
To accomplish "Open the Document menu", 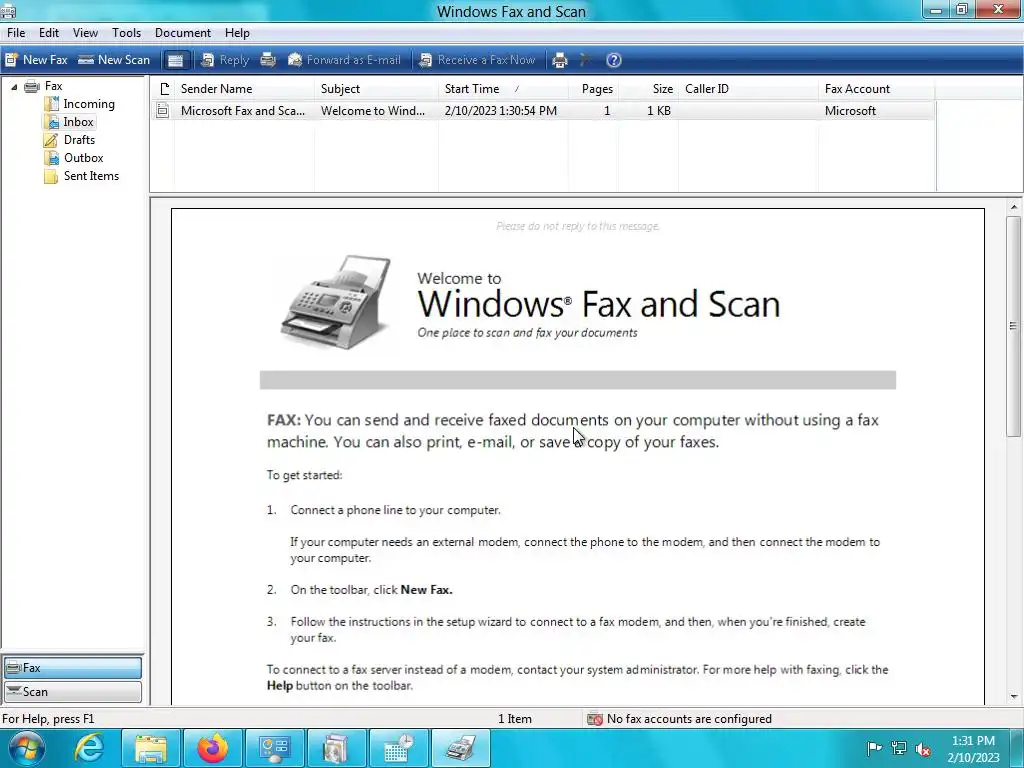I will (183, 33).
